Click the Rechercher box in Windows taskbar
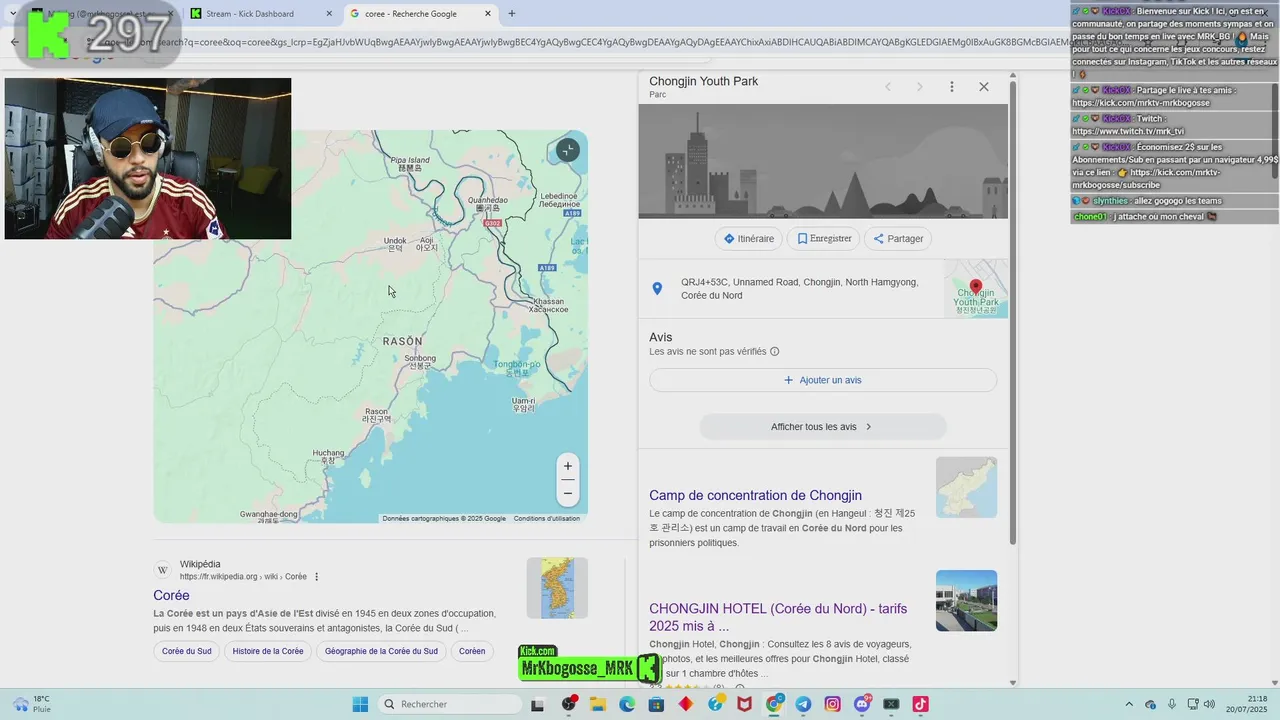The image size is (1280, 720). coord(450,704)
